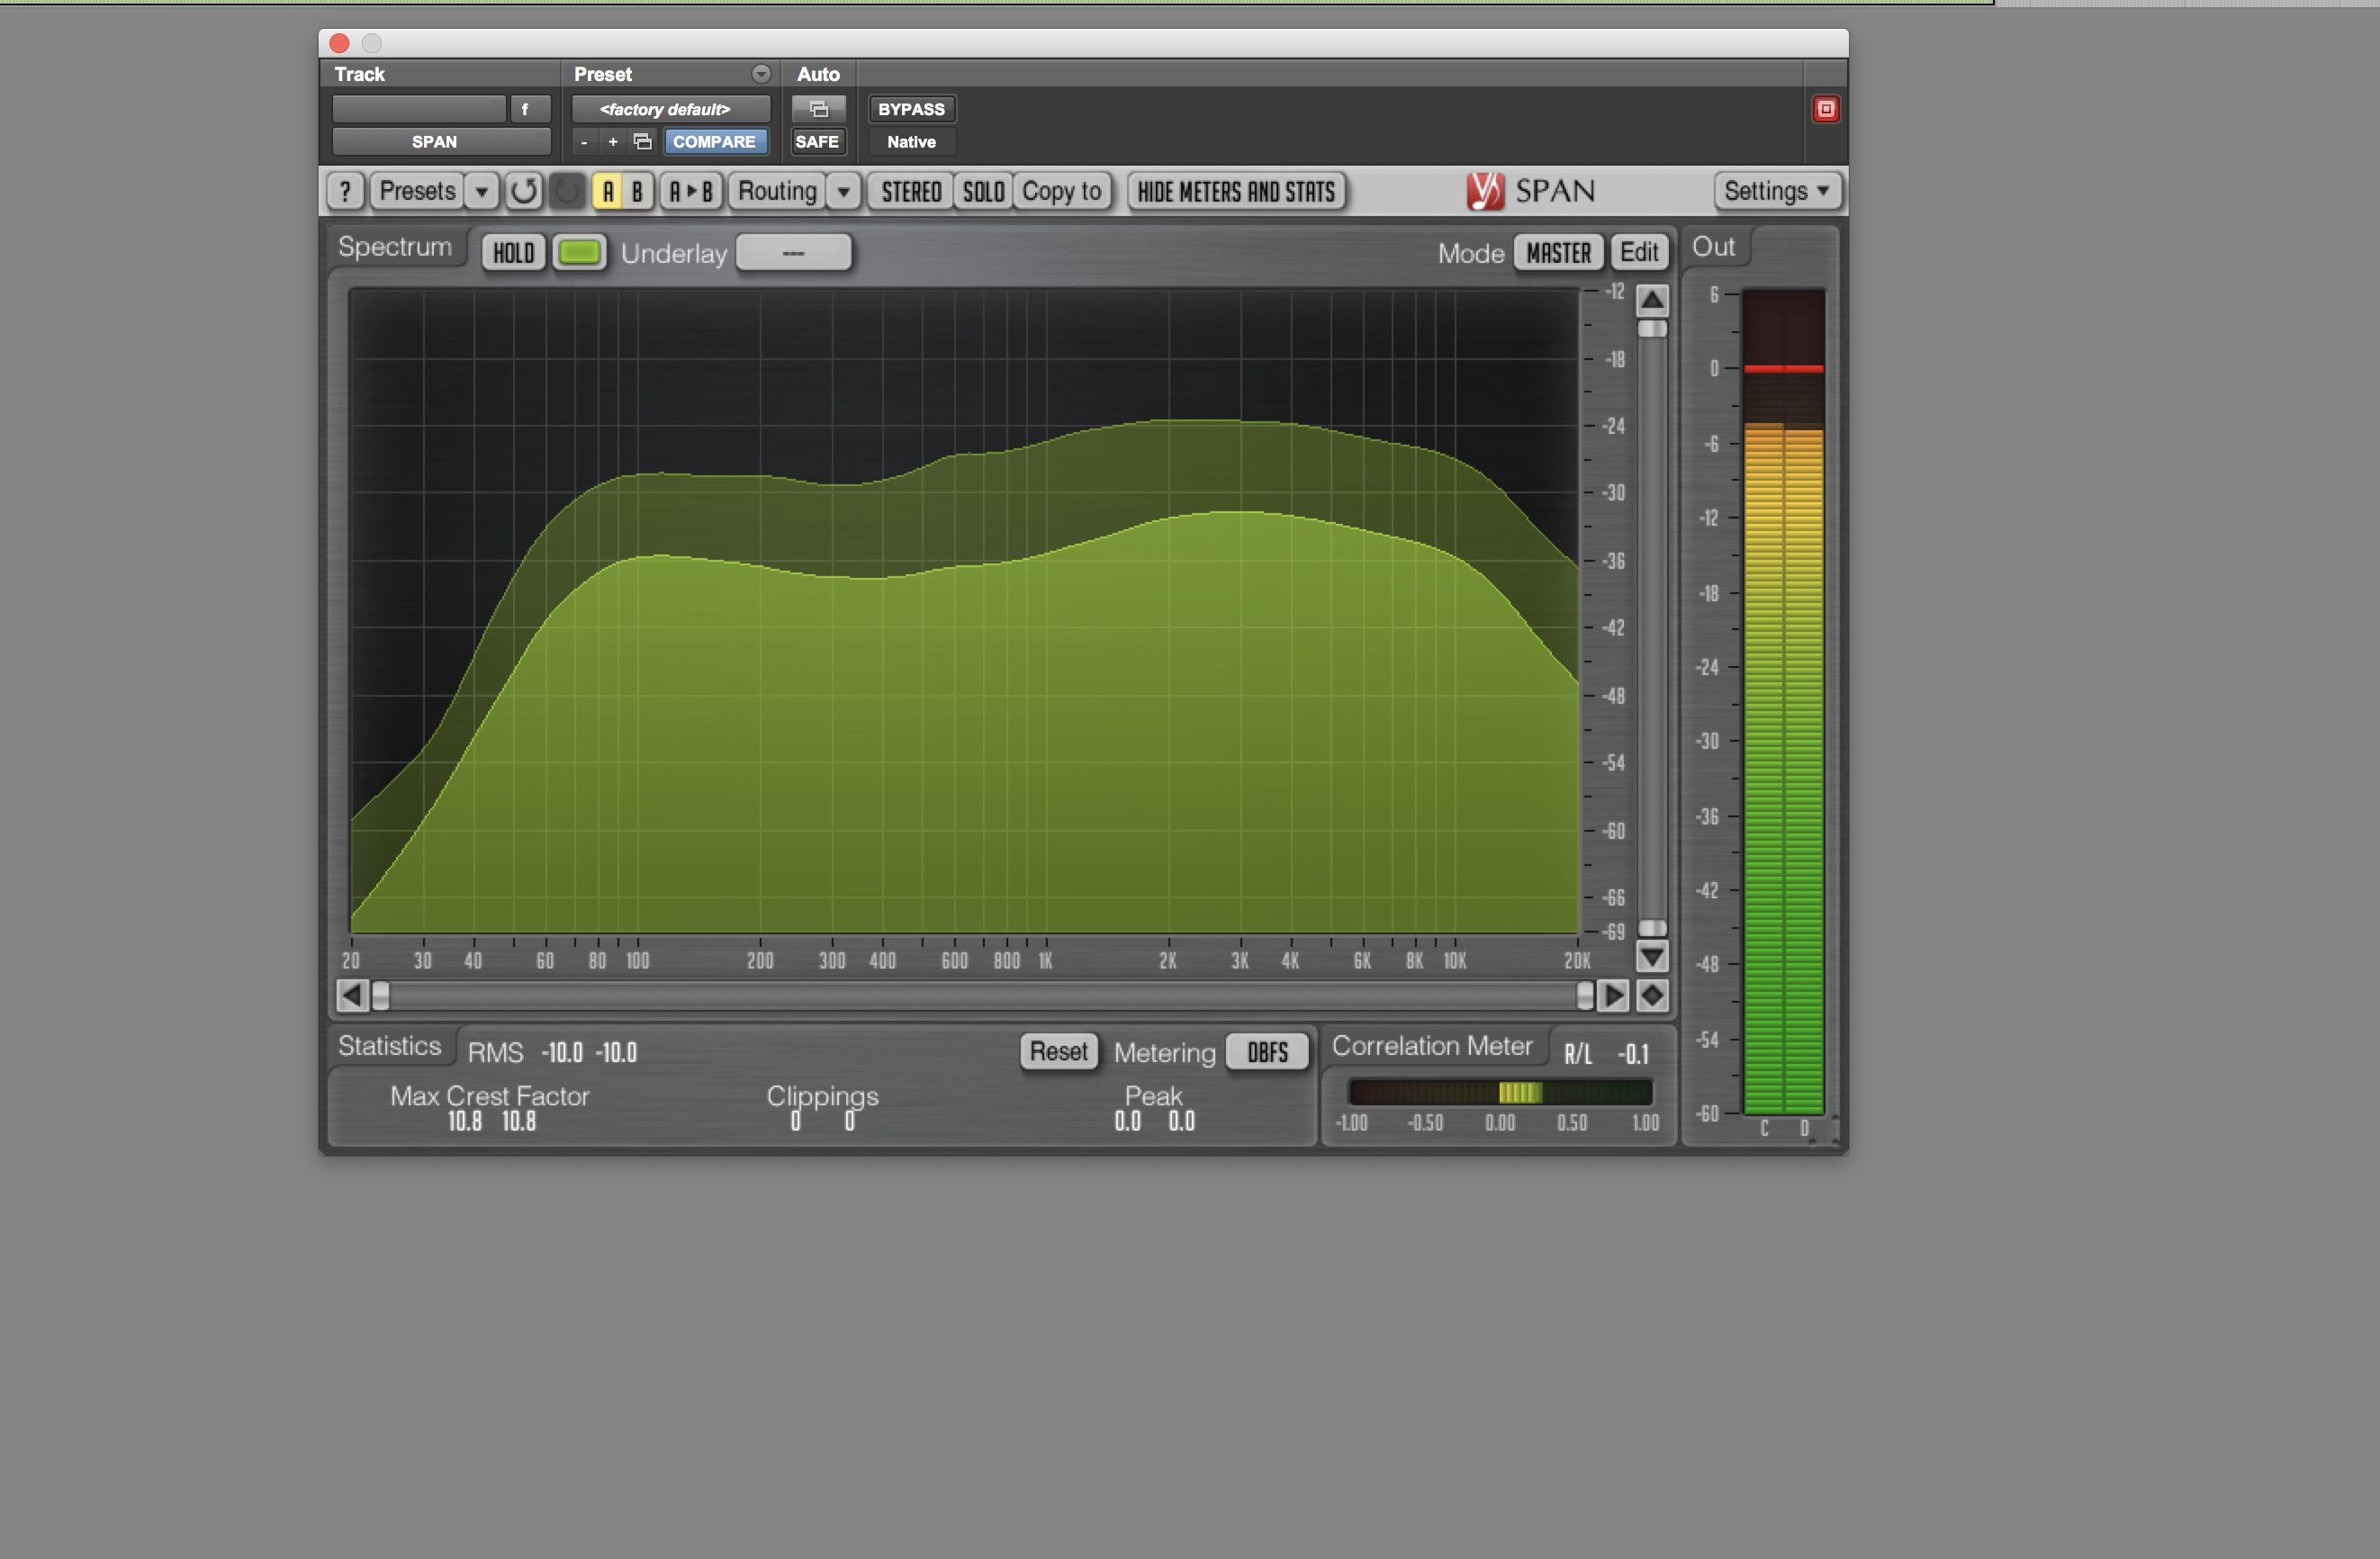Click the spectrum scroll right arrow
The height and width of the screenshot is (1559, 2380).
coord(1612,995)
